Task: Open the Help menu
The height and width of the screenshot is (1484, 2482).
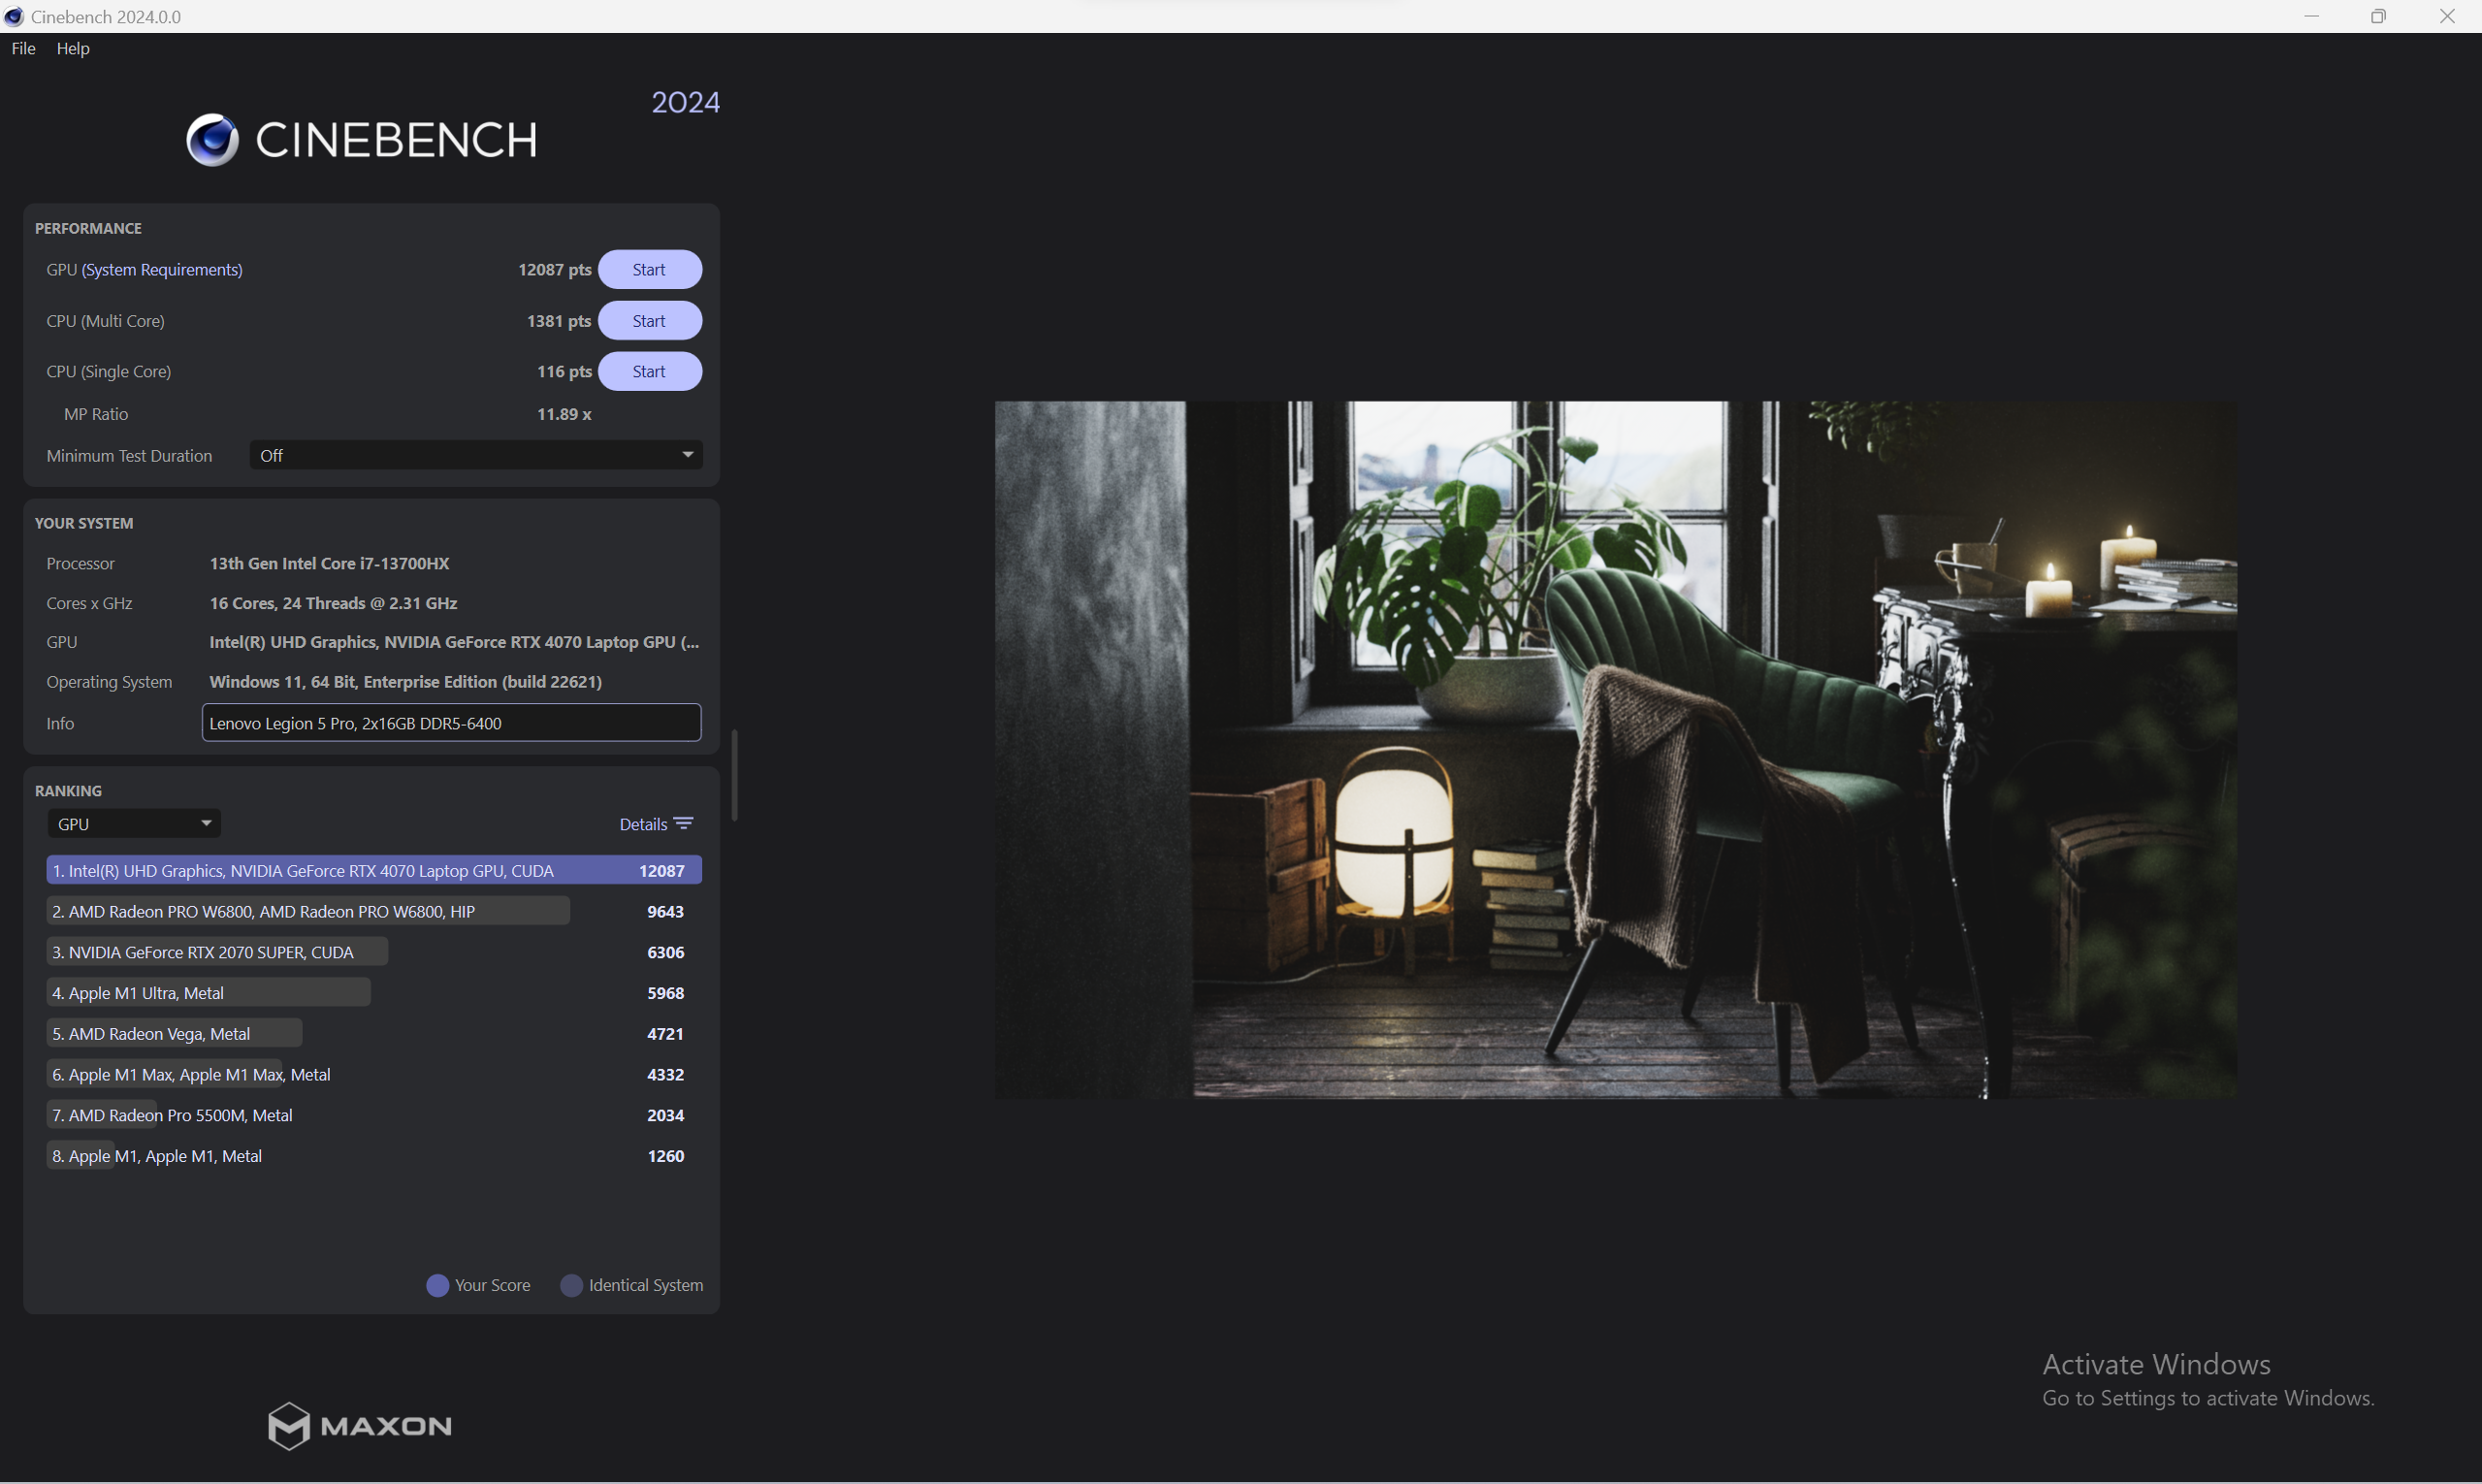Action: pos(73,48)
